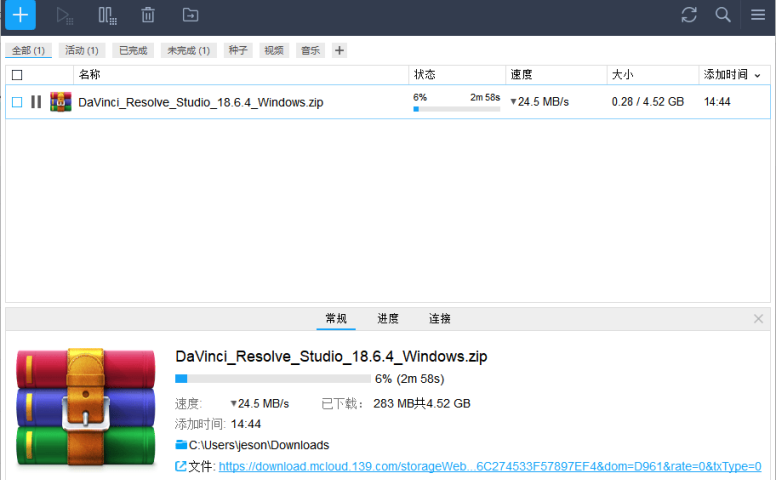
Task: Pause the DaVinci Resolve download row
Action: (x=36, y=102)
